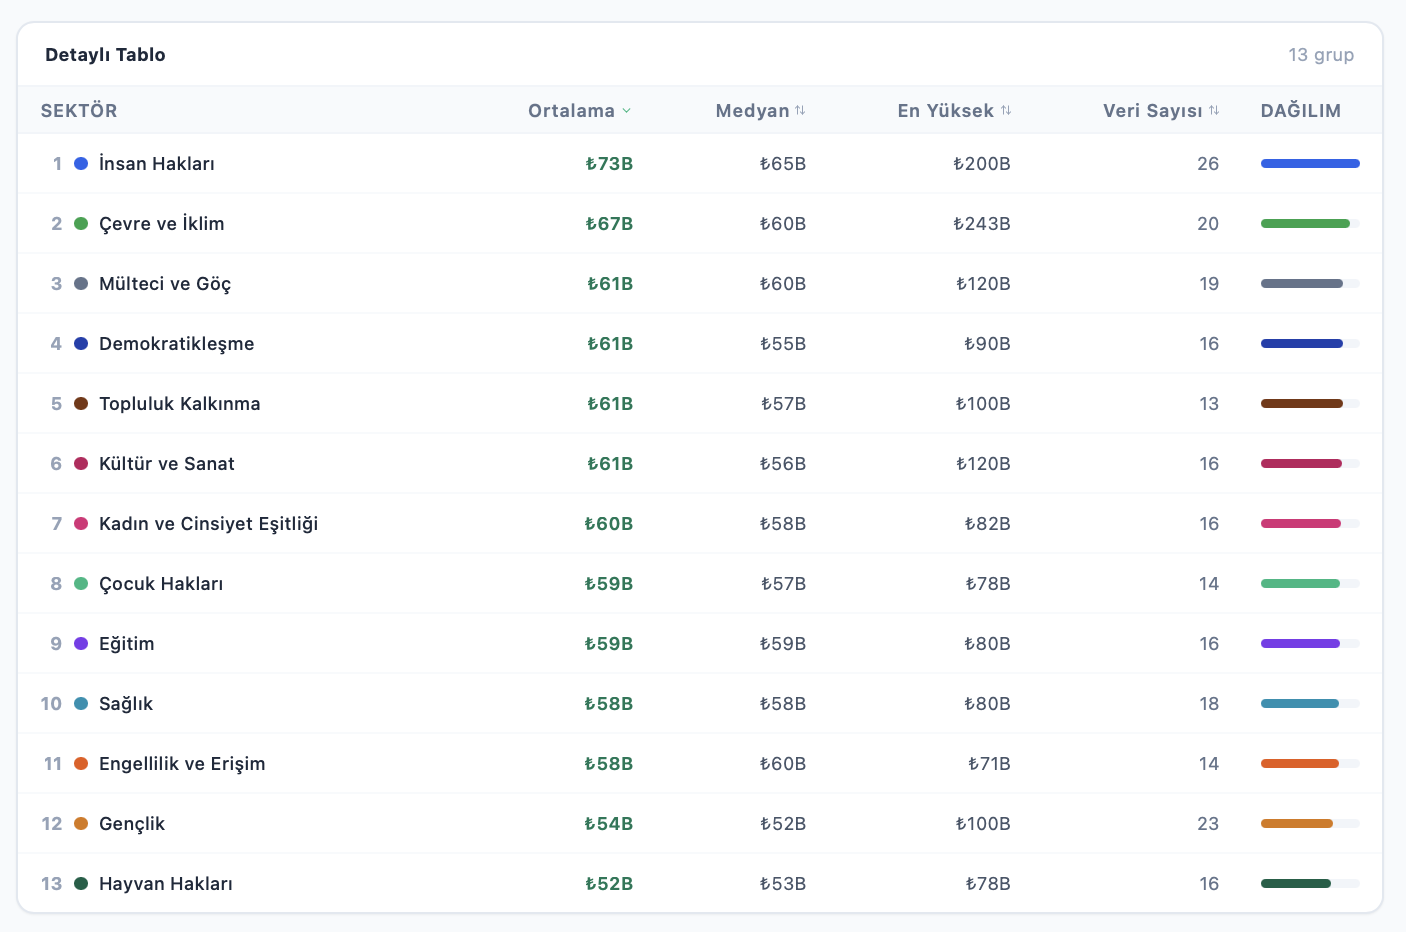Select the Sağlık sector row
This screenshot has width=1406, height=932.
(x=700, y=703)
